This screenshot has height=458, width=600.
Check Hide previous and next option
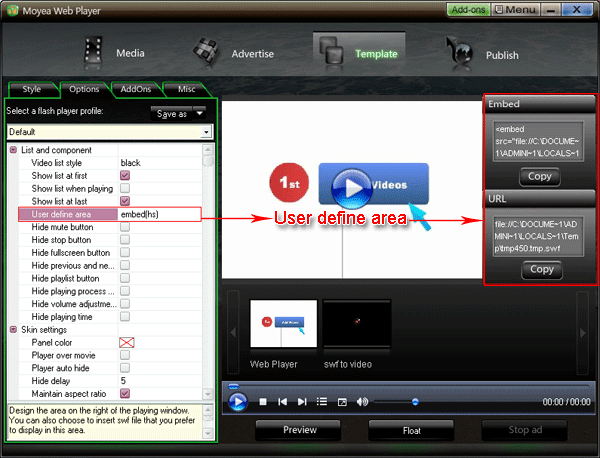(125, 266)
